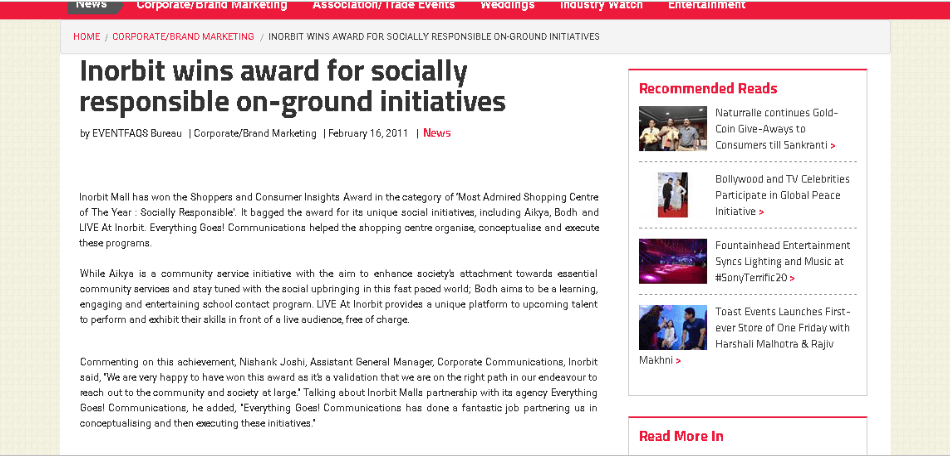Click arrow after Global Peace Initiative

click(x=762, y=212)
